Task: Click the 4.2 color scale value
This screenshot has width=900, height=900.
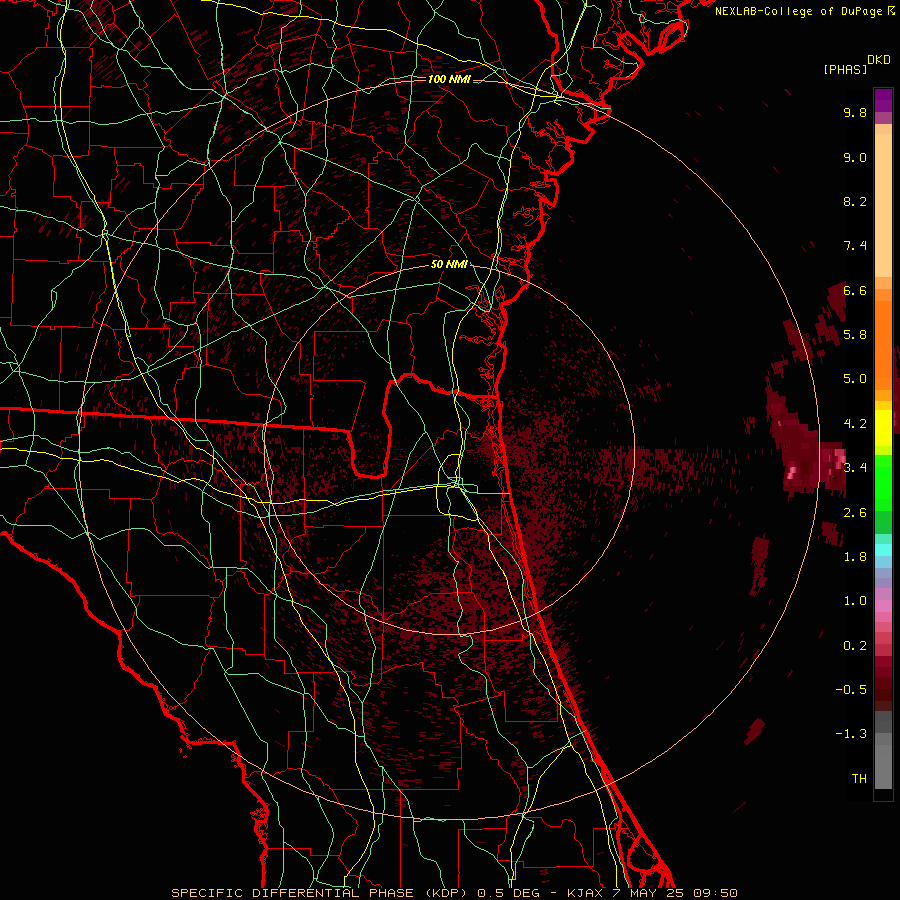Action: click(855, 424)
